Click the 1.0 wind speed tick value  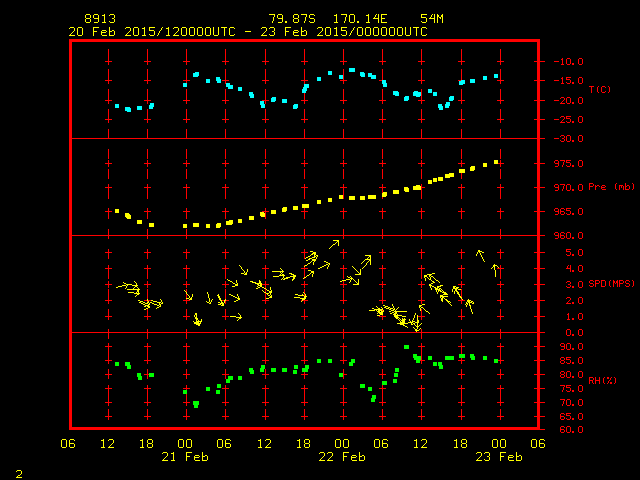[x=574, y=316]
